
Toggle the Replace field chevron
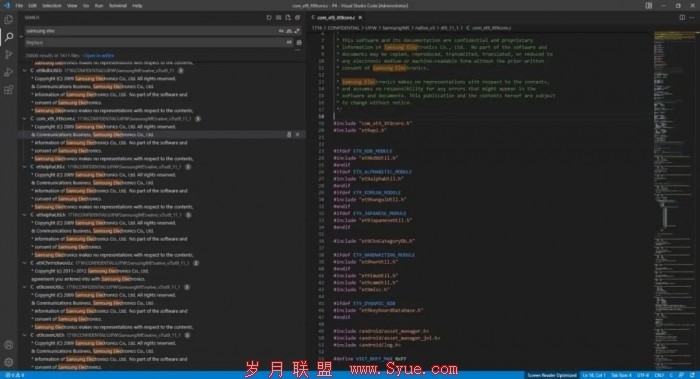(21, 37)
